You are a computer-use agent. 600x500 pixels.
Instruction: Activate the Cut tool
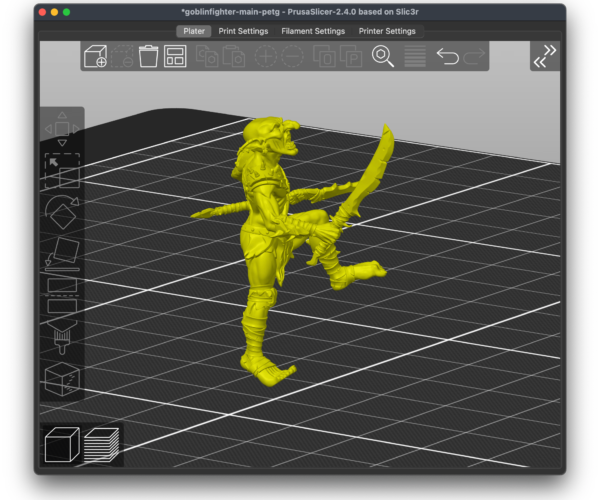[62, 296]
